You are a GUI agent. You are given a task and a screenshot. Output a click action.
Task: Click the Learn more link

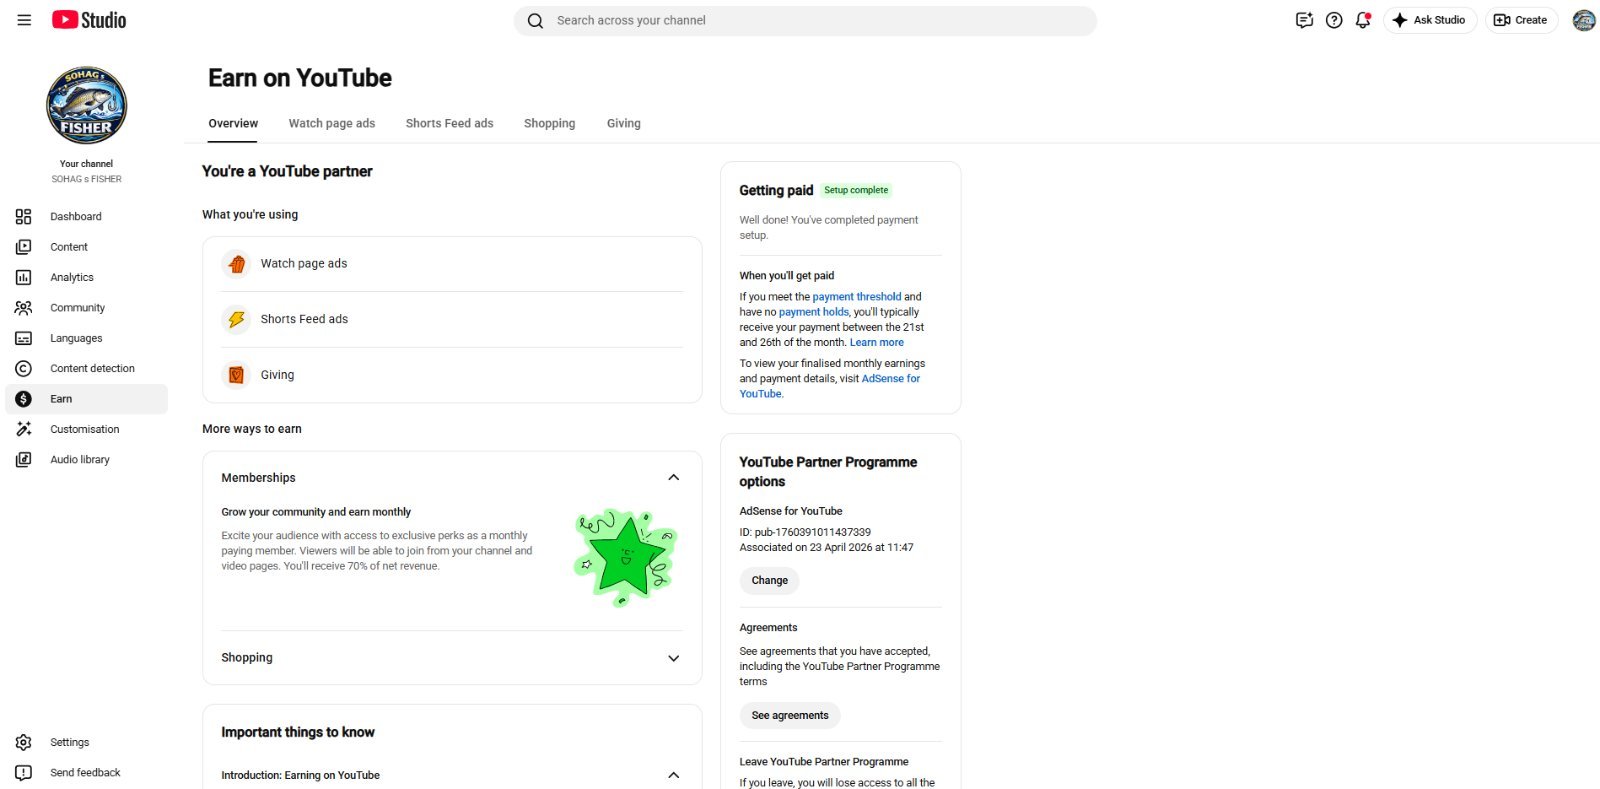877,343
